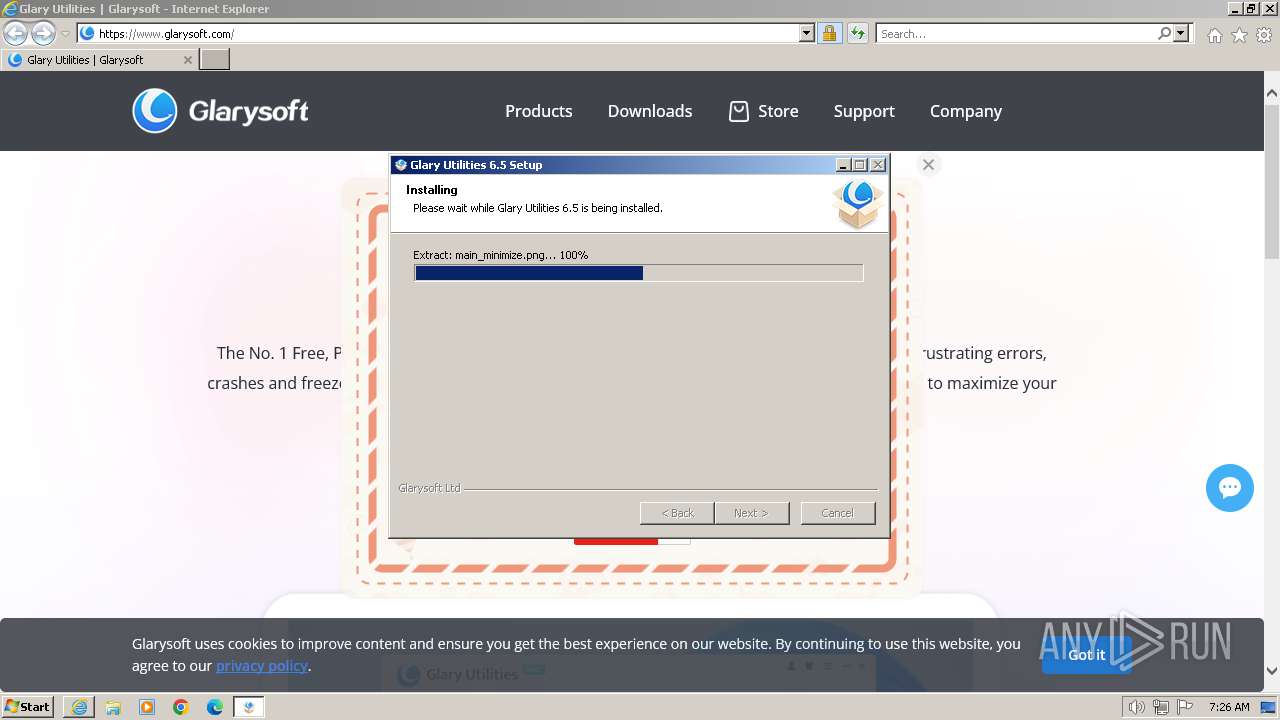Click the setup dialog title bar icon
Screen dimensions: 1280x720
pyautogui.click(x=401, y=165)
